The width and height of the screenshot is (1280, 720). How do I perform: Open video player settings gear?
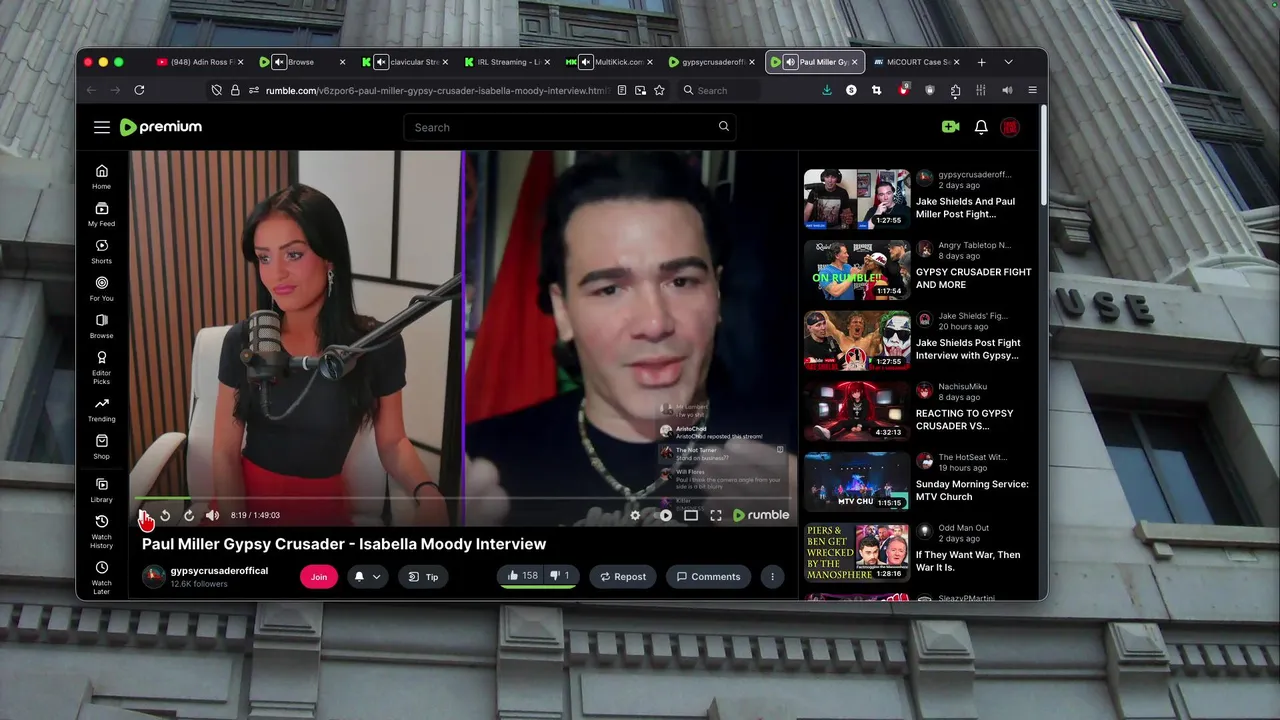[x=635, y=515]
